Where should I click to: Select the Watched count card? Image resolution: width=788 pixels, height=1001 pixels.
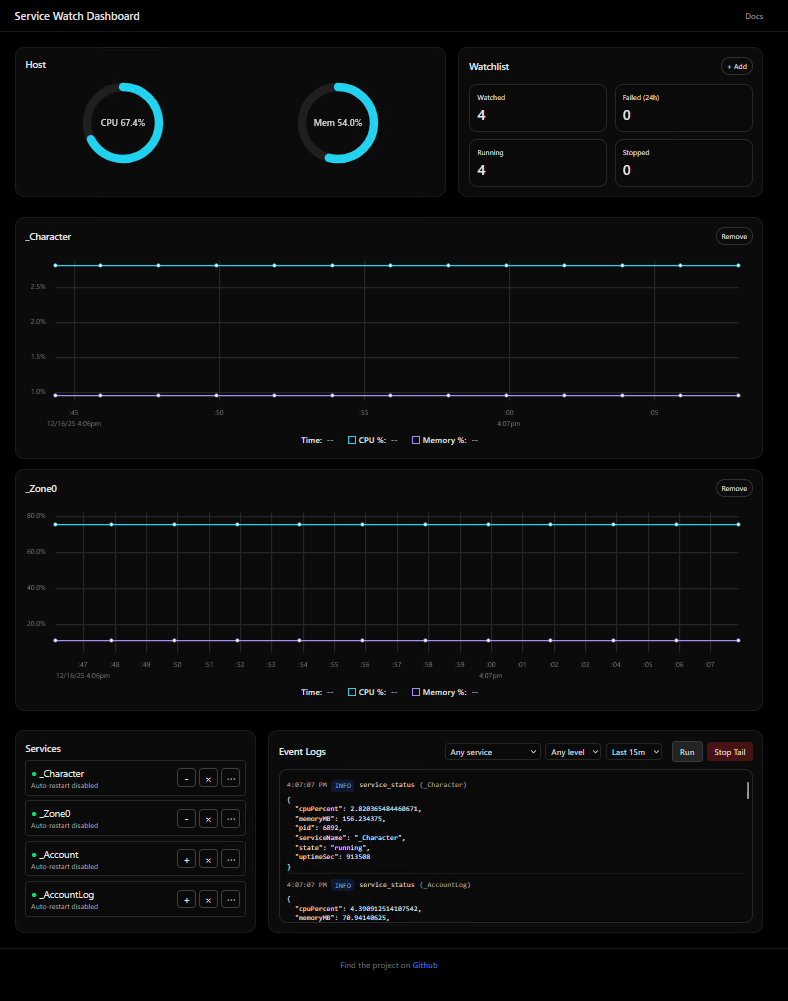point(538,108)
